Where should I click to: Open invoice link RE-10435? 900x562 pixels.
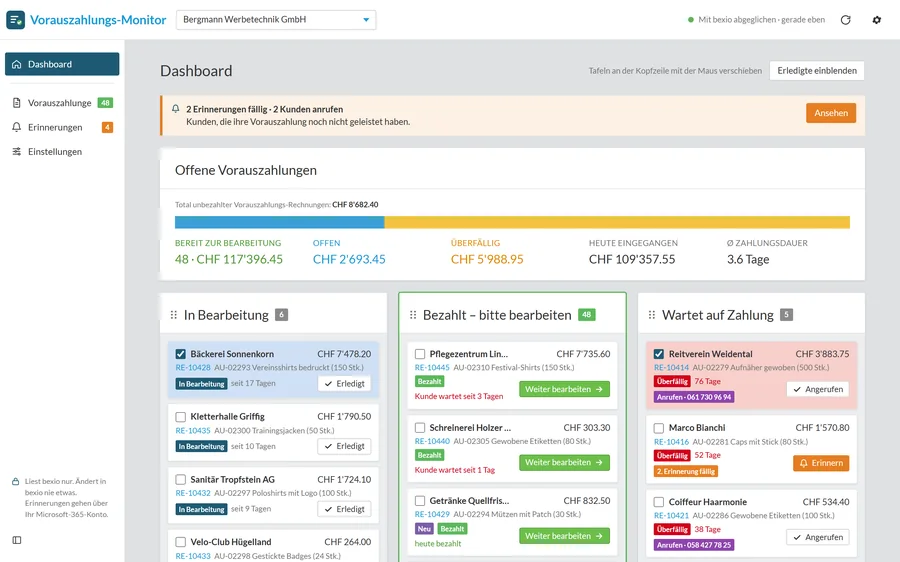coord(193,431)
